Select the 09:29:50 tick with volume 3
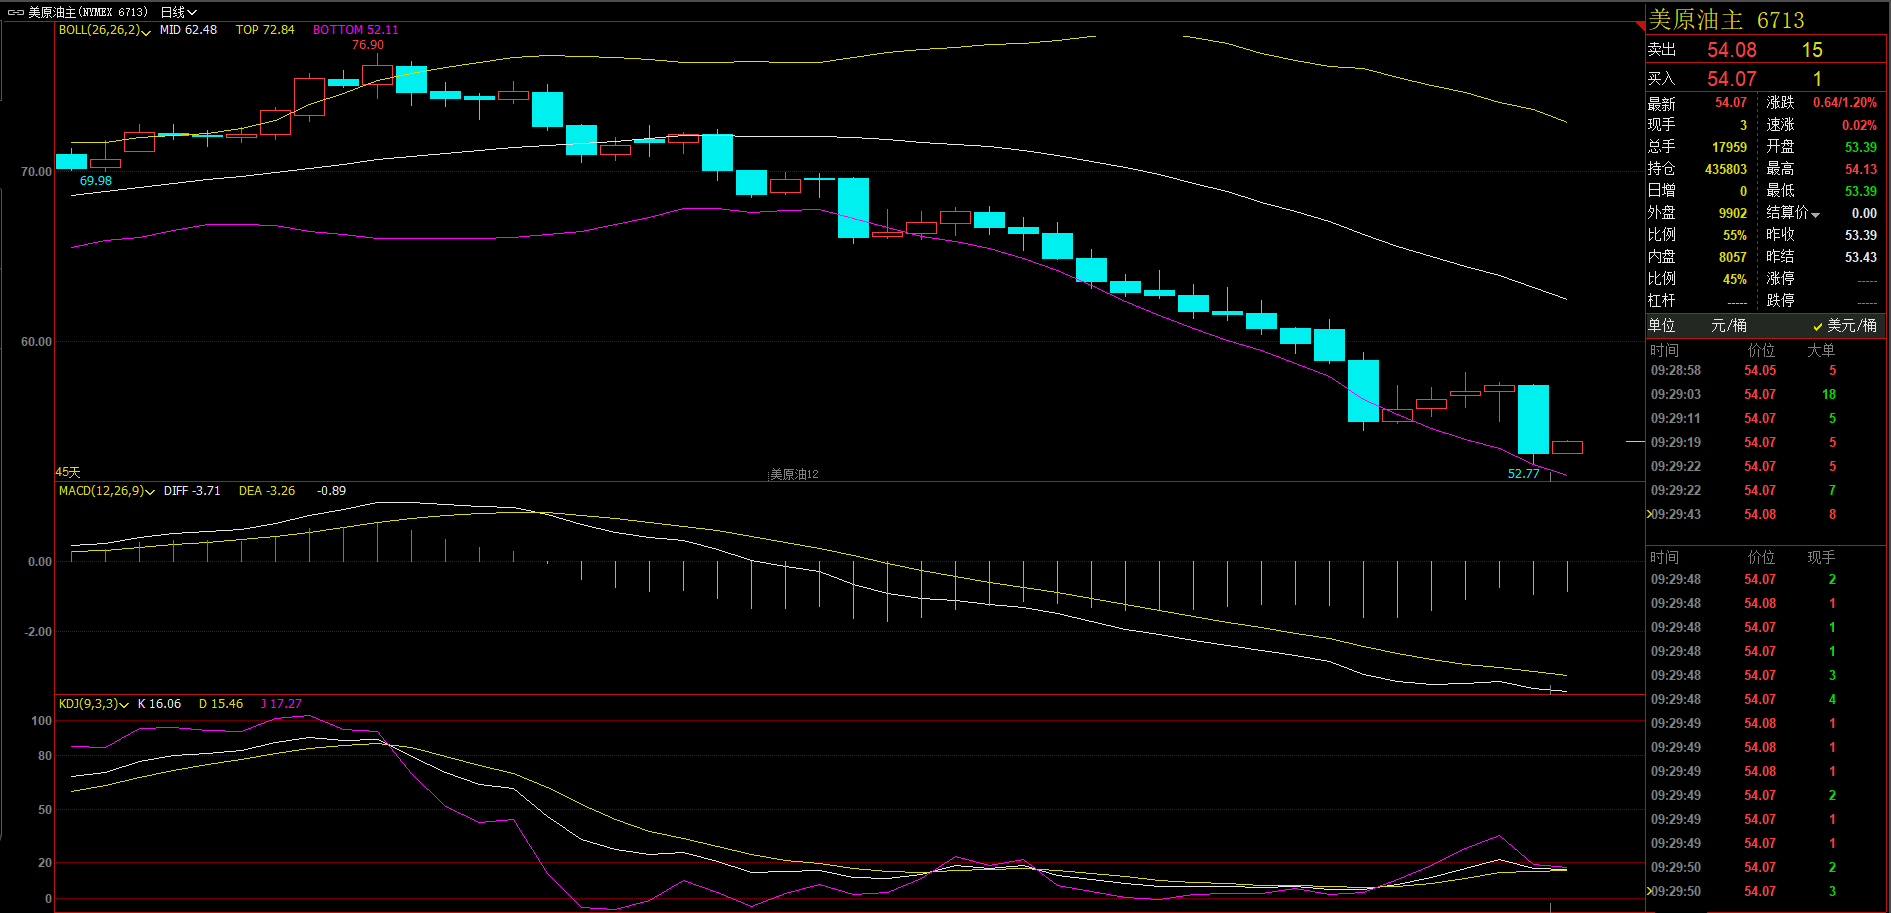 tap(1765, 892)
